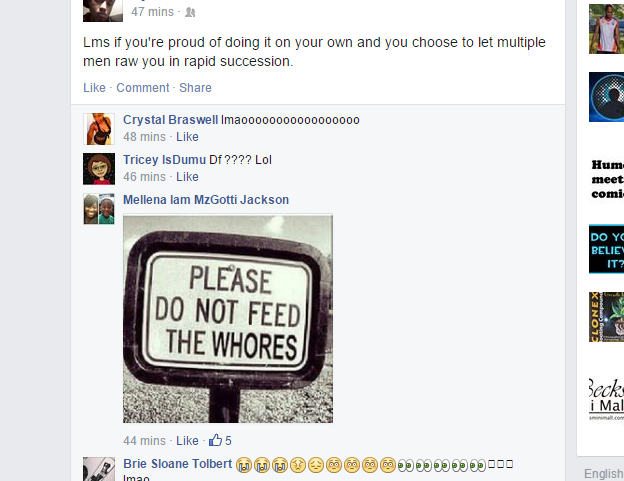The image size is (624, 481).
Task: Click the friends audience icon next to 47 mins
Action: 190,12
